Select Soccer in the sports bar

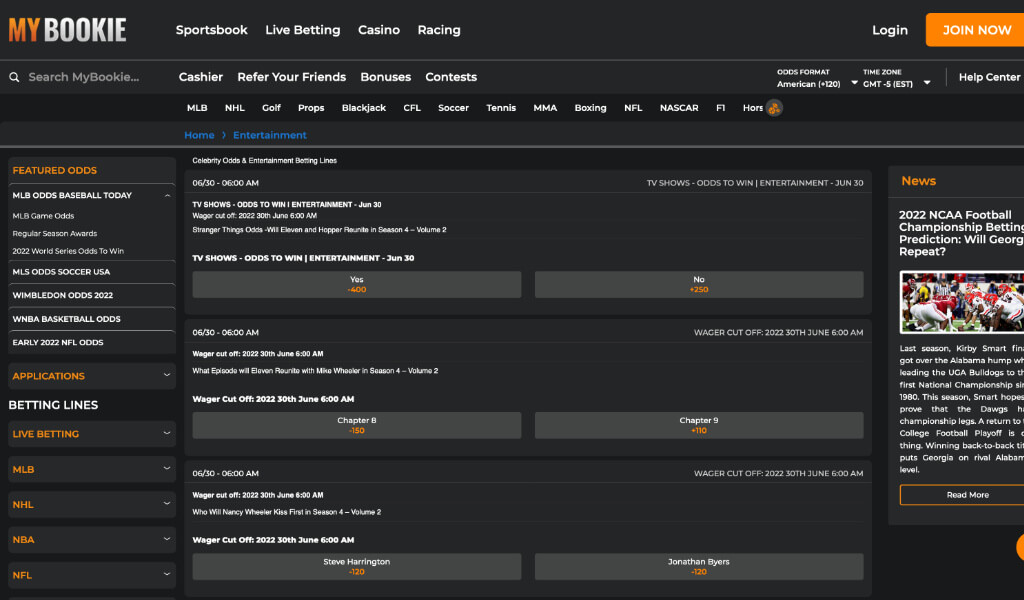(453, 108)
